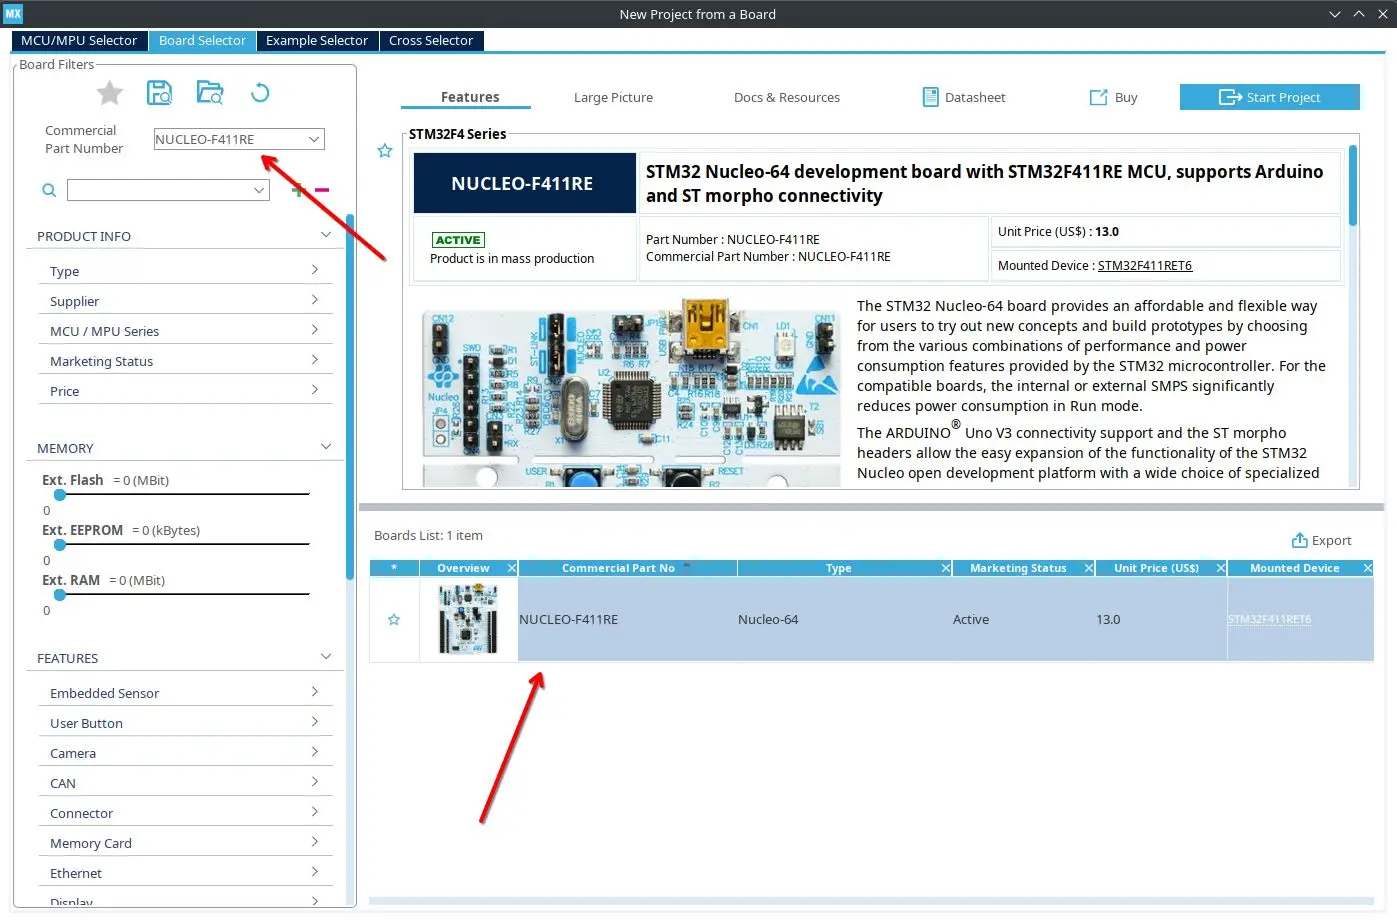The width and height of the screenshot is (1397, 922).
Task: Click the Board Filters panel scrollbar
Action: point(350,397)
